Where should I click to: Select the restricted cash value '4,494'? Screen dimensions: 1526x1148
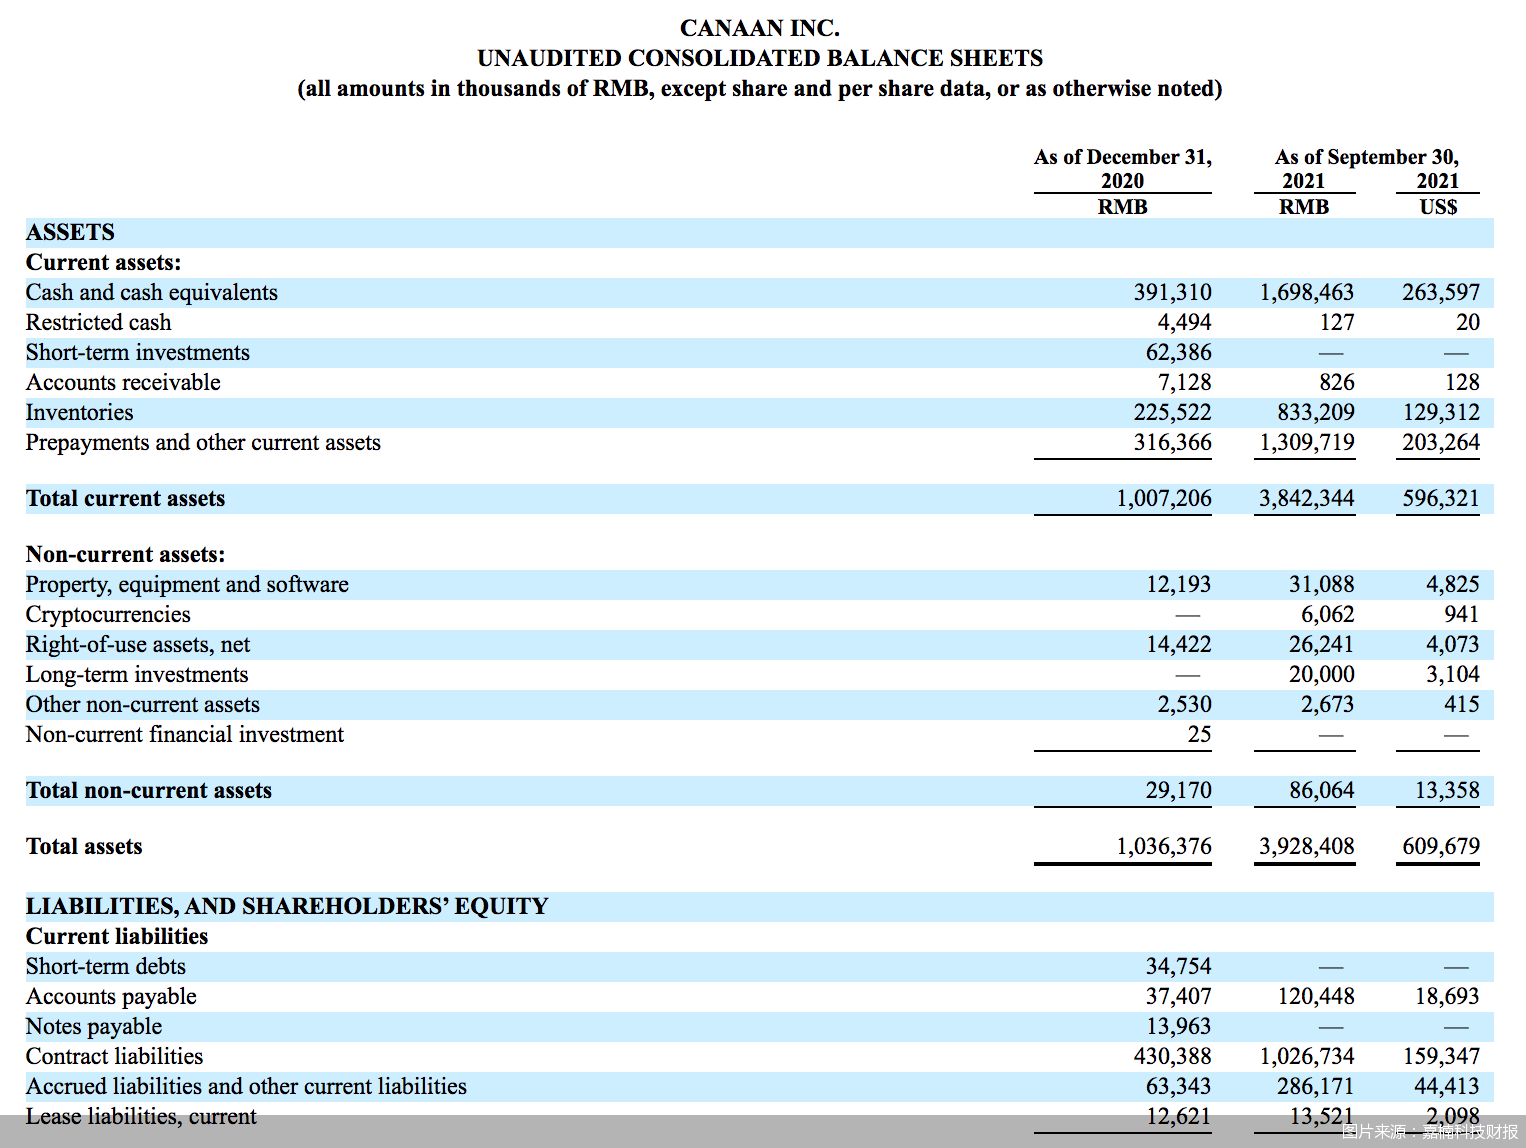[1184, 322]
